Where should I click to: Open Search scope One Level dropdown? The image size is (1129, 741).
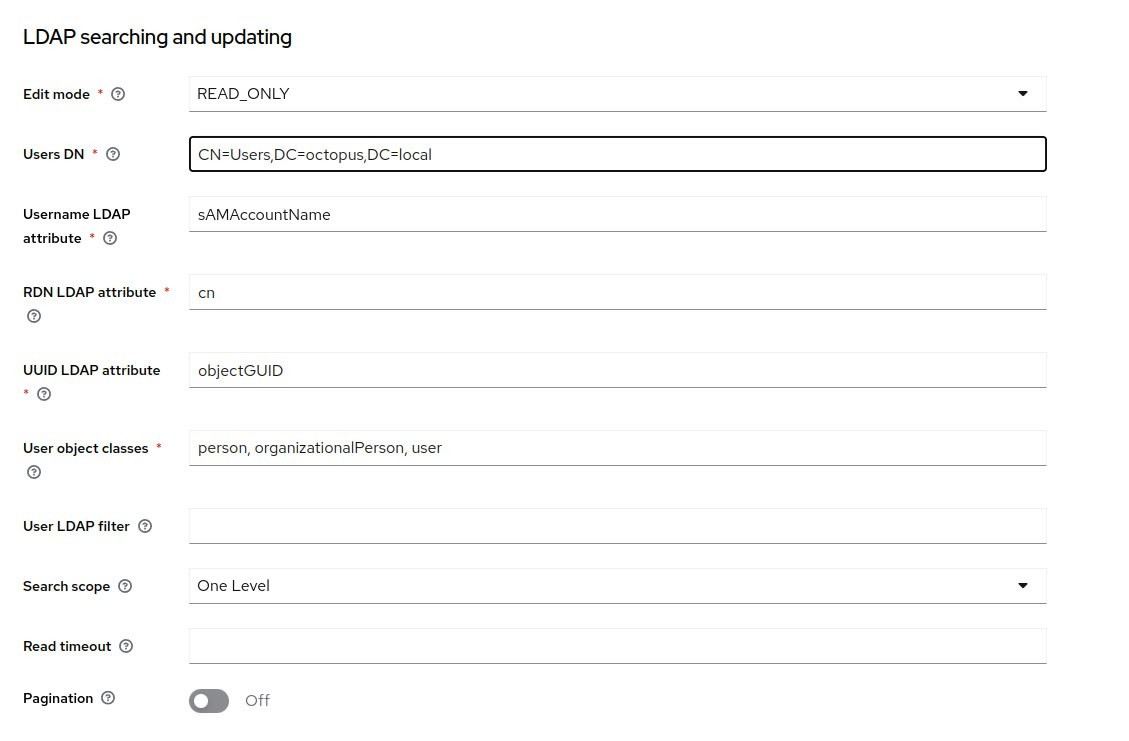(x=617, y=586)
